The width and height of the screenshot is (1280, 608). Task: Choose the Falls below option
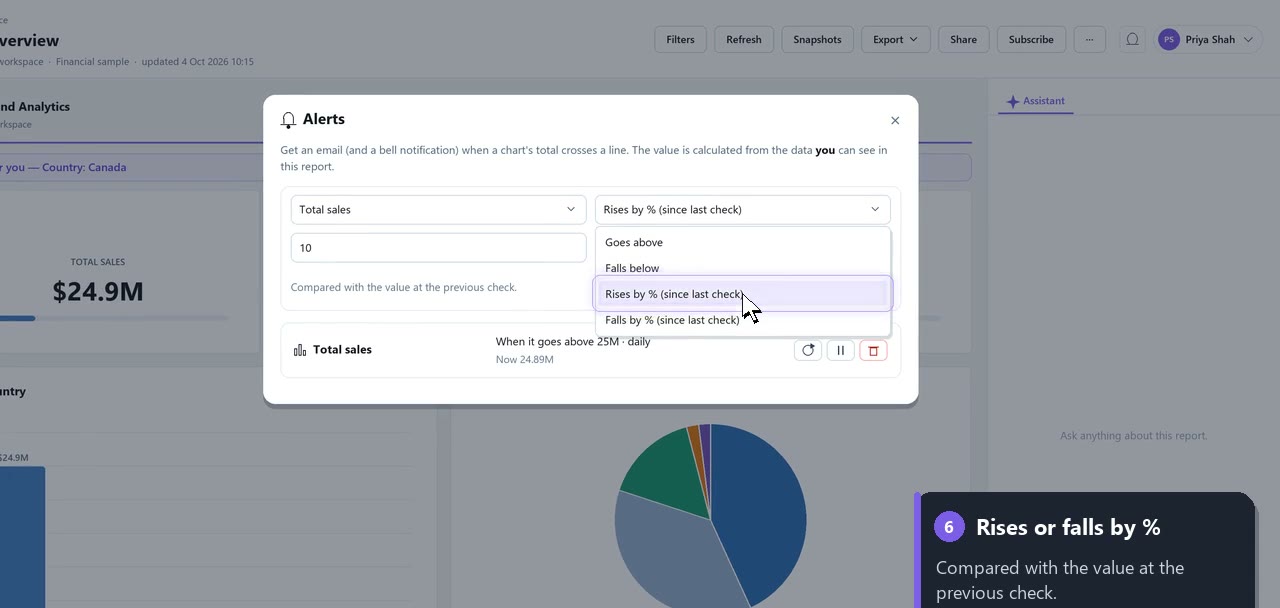(x=742, y=268)
